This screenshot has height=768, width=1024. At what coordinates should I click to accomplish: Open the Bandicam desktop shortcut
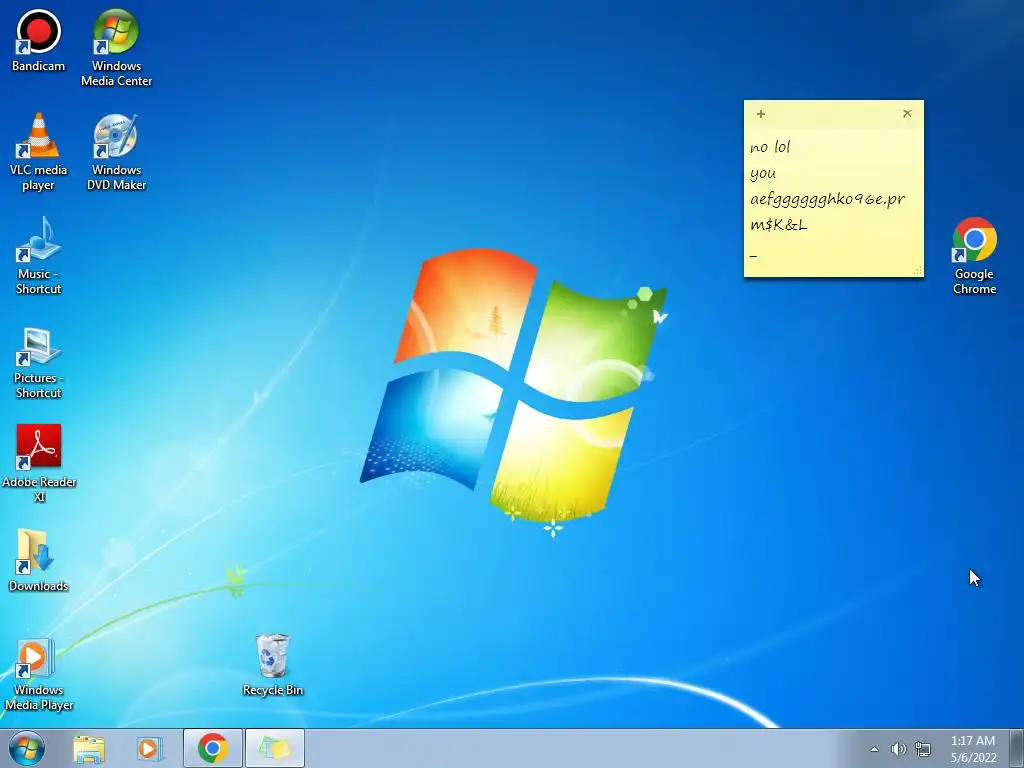click(x=39, y=40)
